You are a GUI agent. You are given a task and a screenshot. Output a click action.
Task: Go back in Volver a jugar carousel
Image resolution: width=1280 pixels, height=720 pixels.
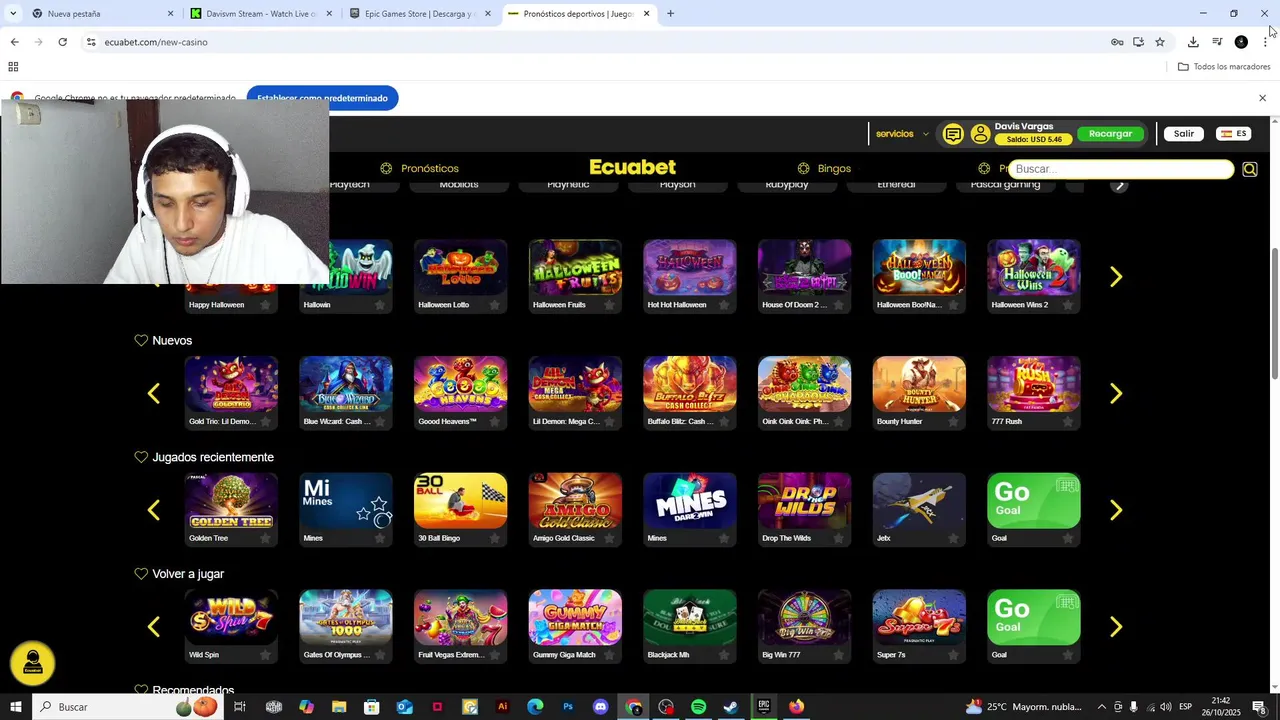(x=154, y=627)
